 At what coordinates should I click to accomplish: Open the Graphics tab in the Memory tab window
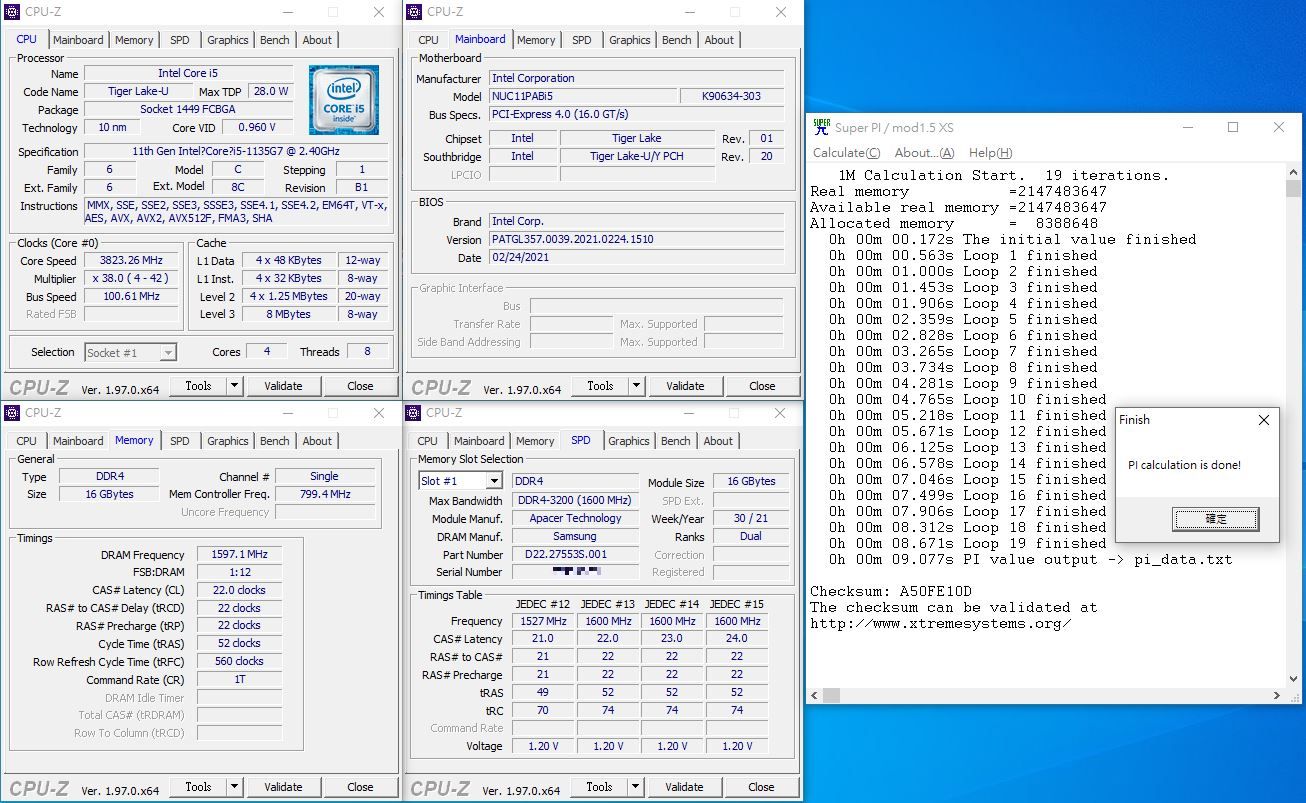(x=228, y=441)
